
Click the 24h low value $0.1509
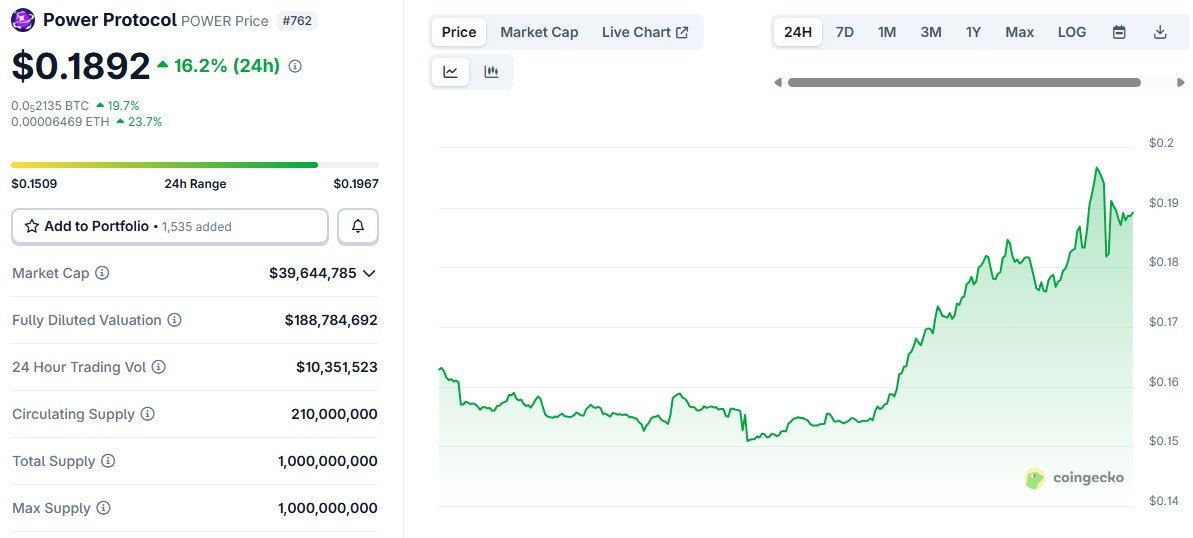(x=34, y=183)
